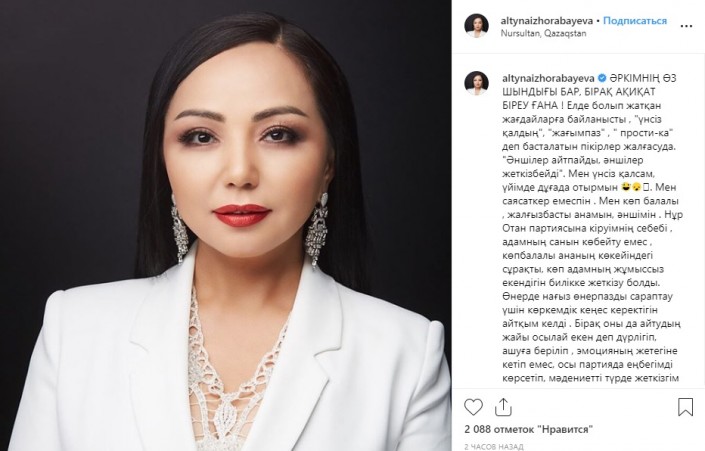705x451 pixels.
Task: Follow the account via Подписаться
Action: (x=635, y=21)
